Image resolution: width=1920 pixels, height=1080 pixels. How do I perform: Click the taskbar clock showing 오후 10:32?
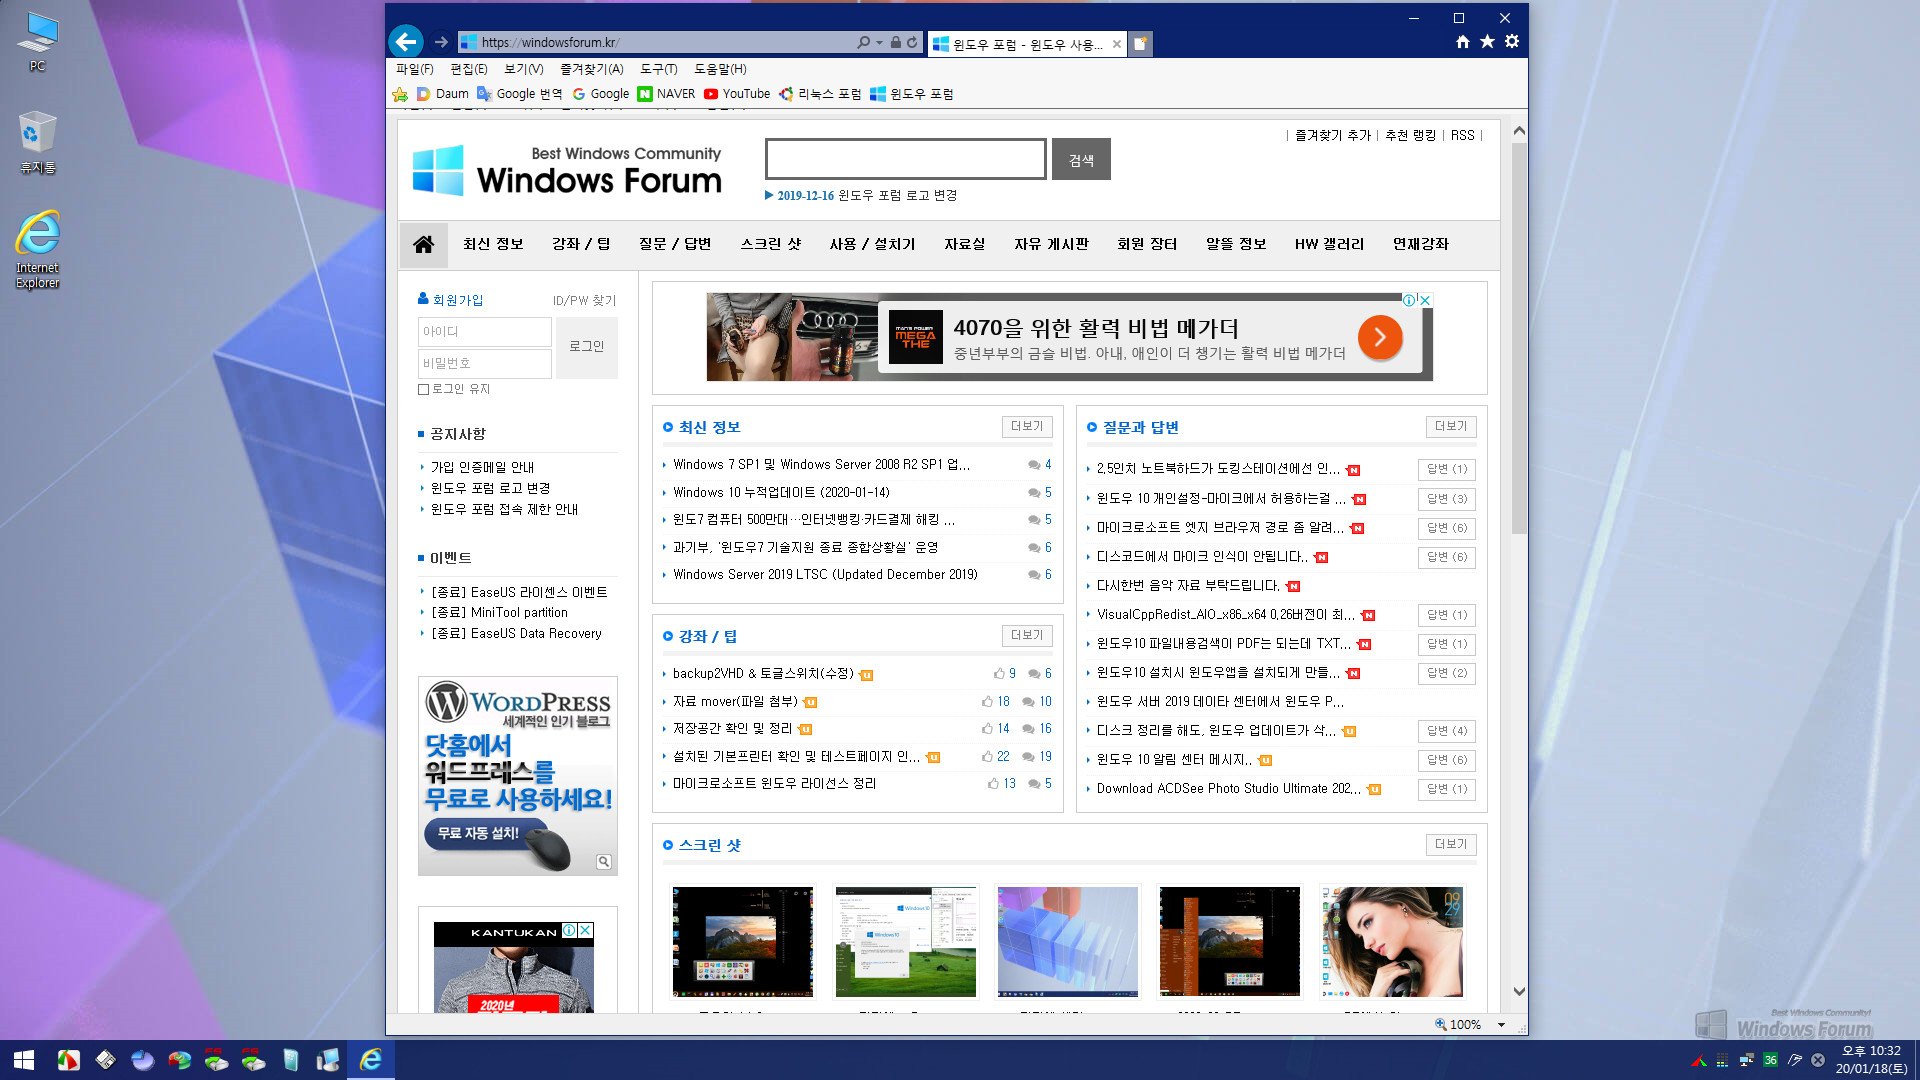[x=1871, y=1060]
